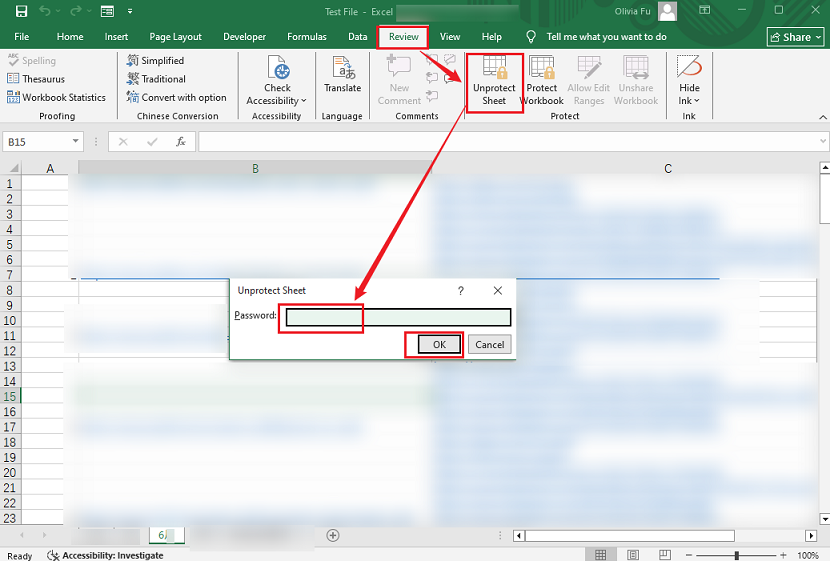Screen dimensions: 830x561
Task: Show Workbook Statistics
Action: coord(56,97)
